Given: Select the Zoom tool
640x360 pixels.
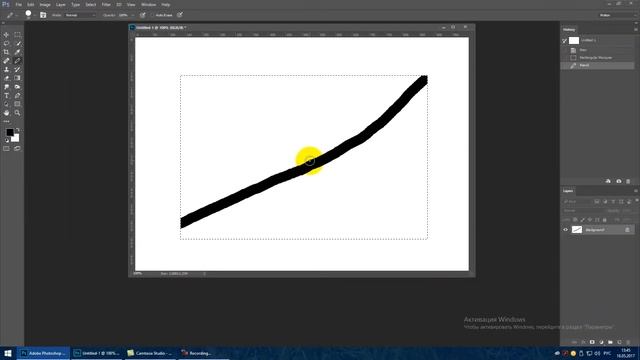Looking at the screenshot, I should (x=17, y=113).
